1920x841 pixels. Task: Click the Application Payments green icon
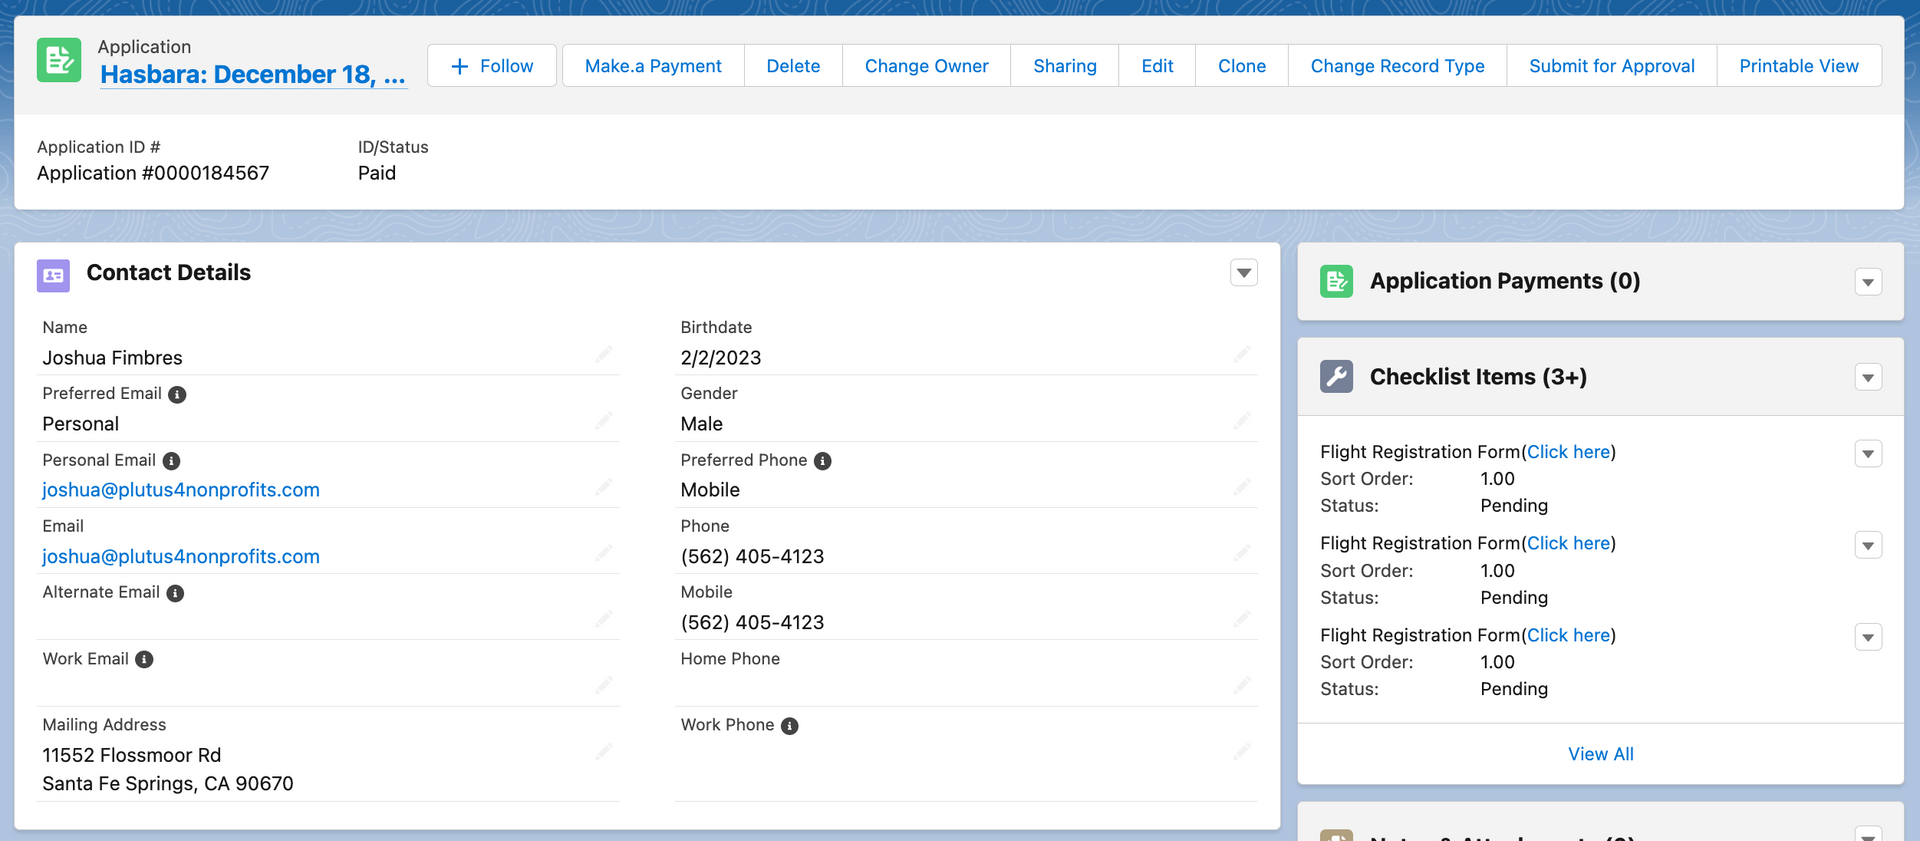[1336, 281]
